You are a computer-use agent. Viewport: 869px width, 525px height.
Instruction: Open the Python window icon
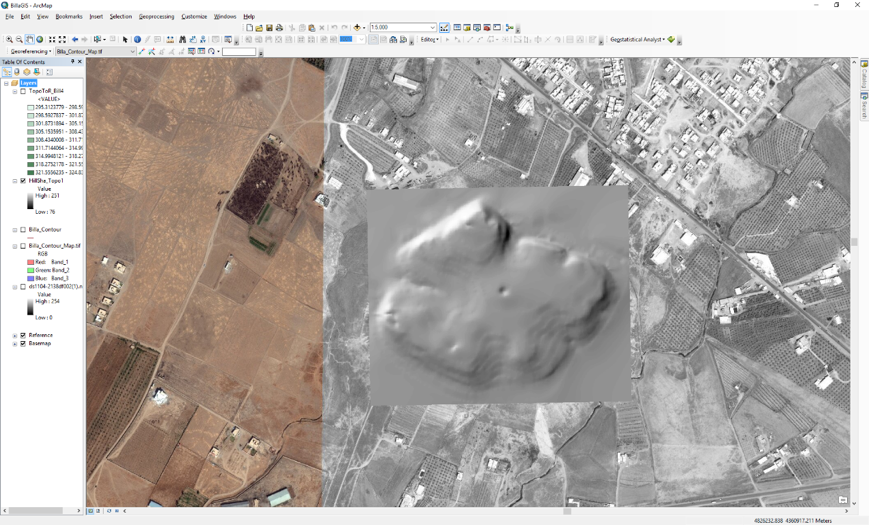[x=497, y=27]
